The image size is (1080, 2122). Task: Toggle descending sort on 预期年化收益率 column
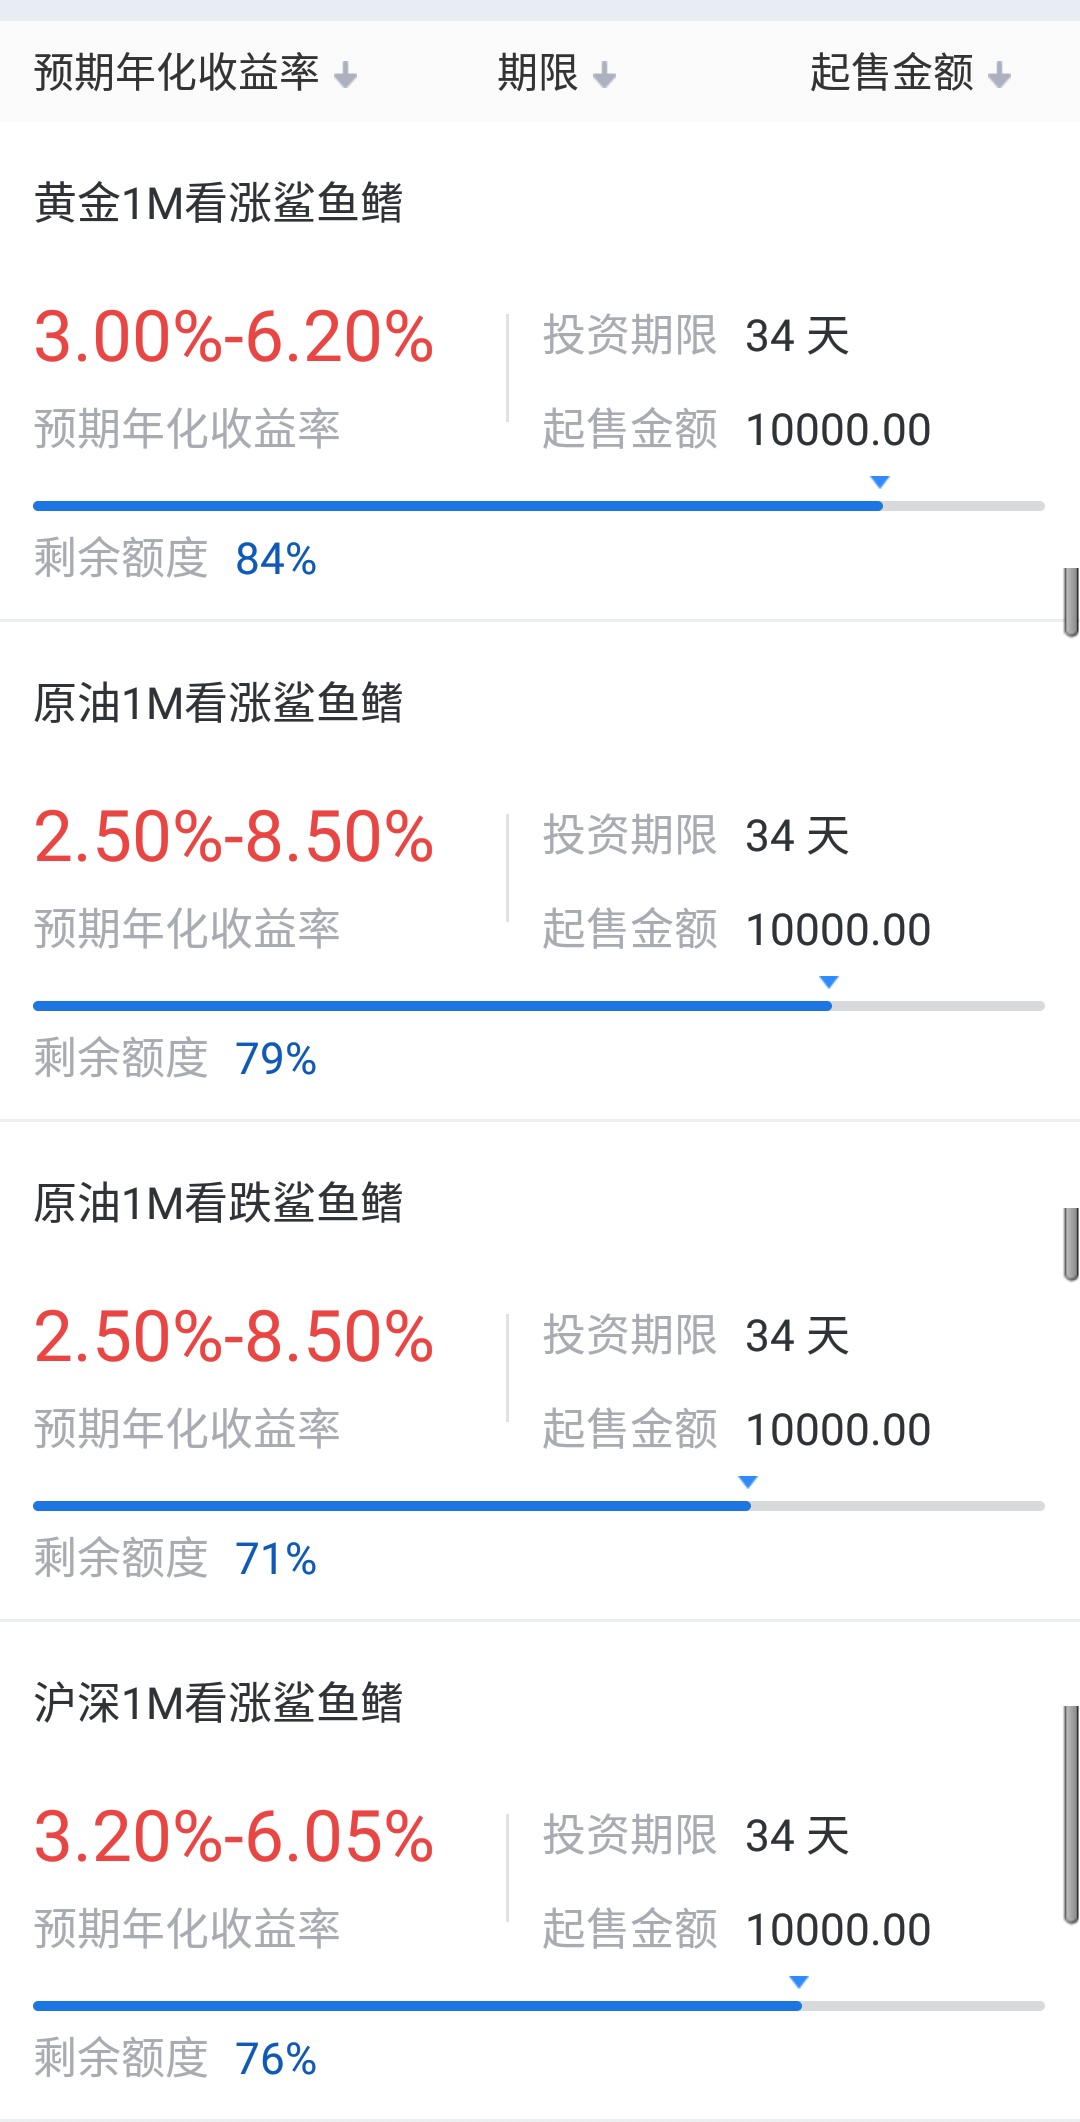[344, 75]
